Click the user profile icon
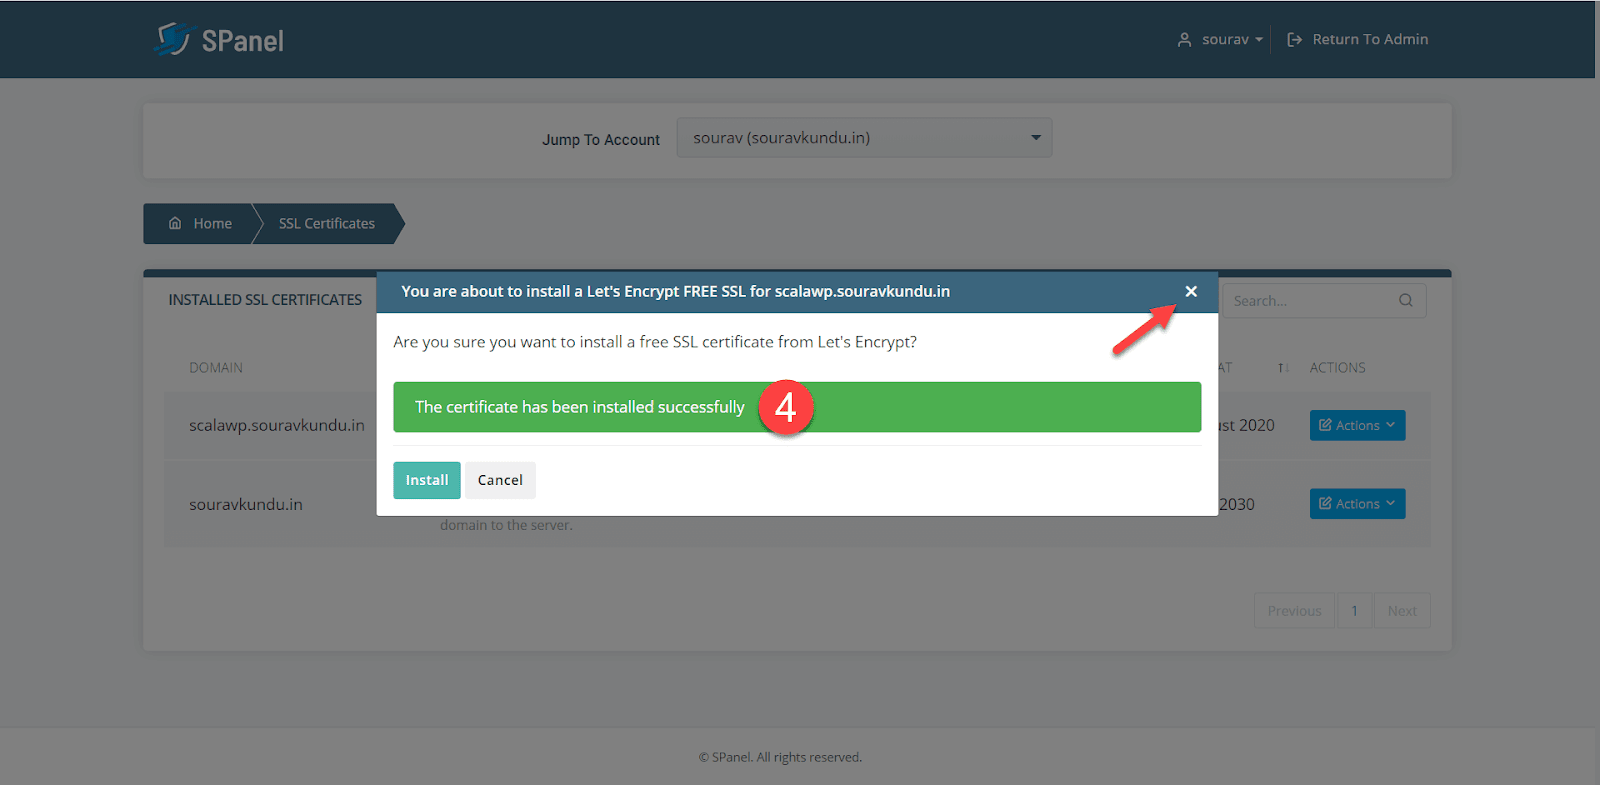 (1184, 40)
